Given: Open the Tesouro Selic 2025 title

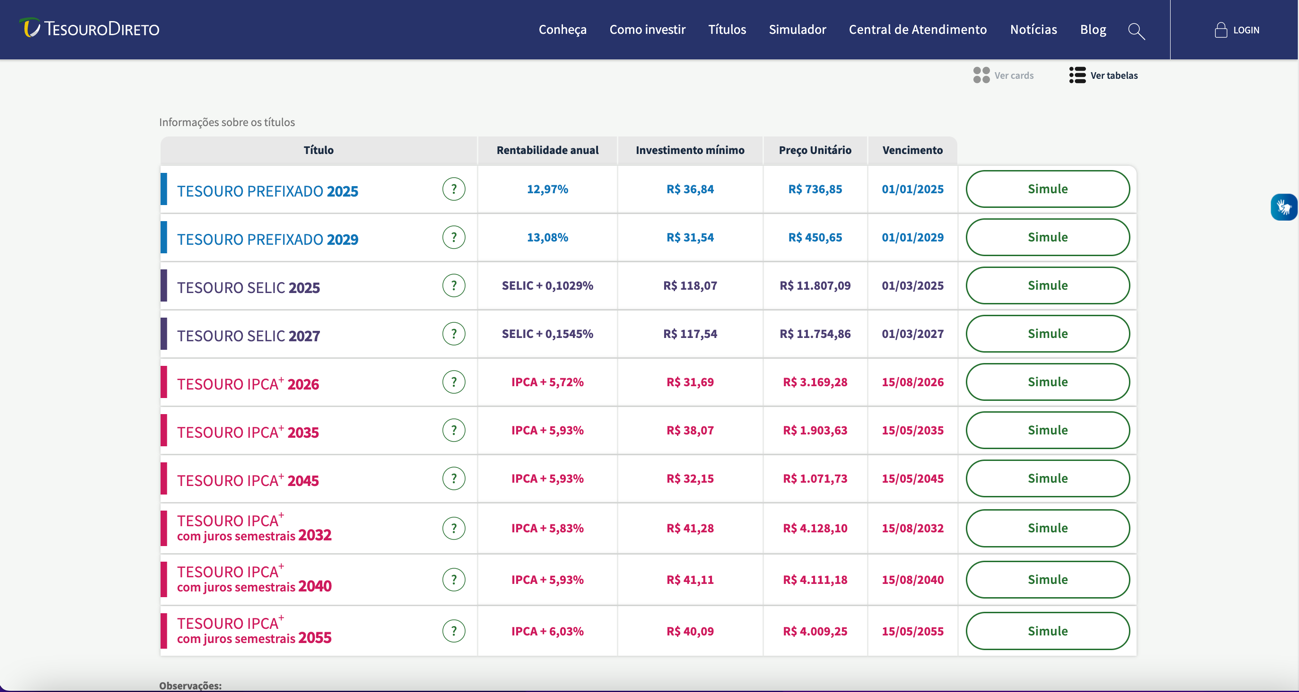Looking at the screenshot, I should pos(248,287).
